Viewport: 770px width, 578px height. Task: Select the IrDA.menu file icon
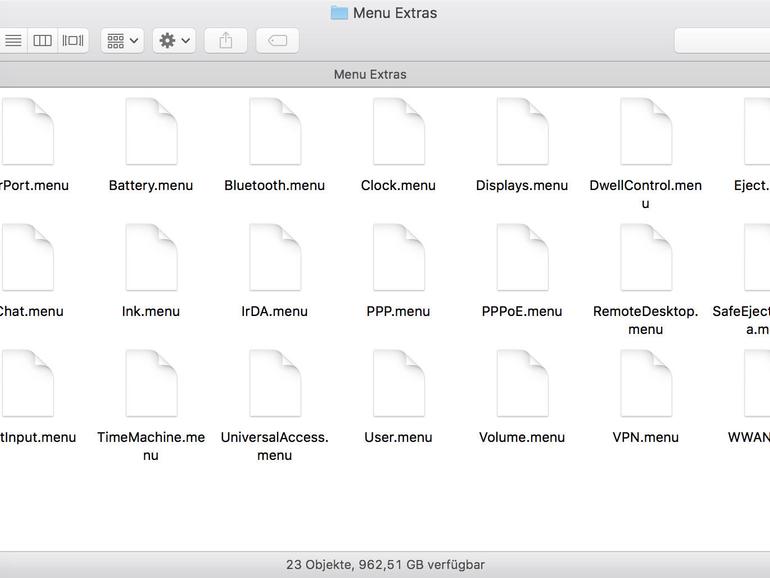275,257
